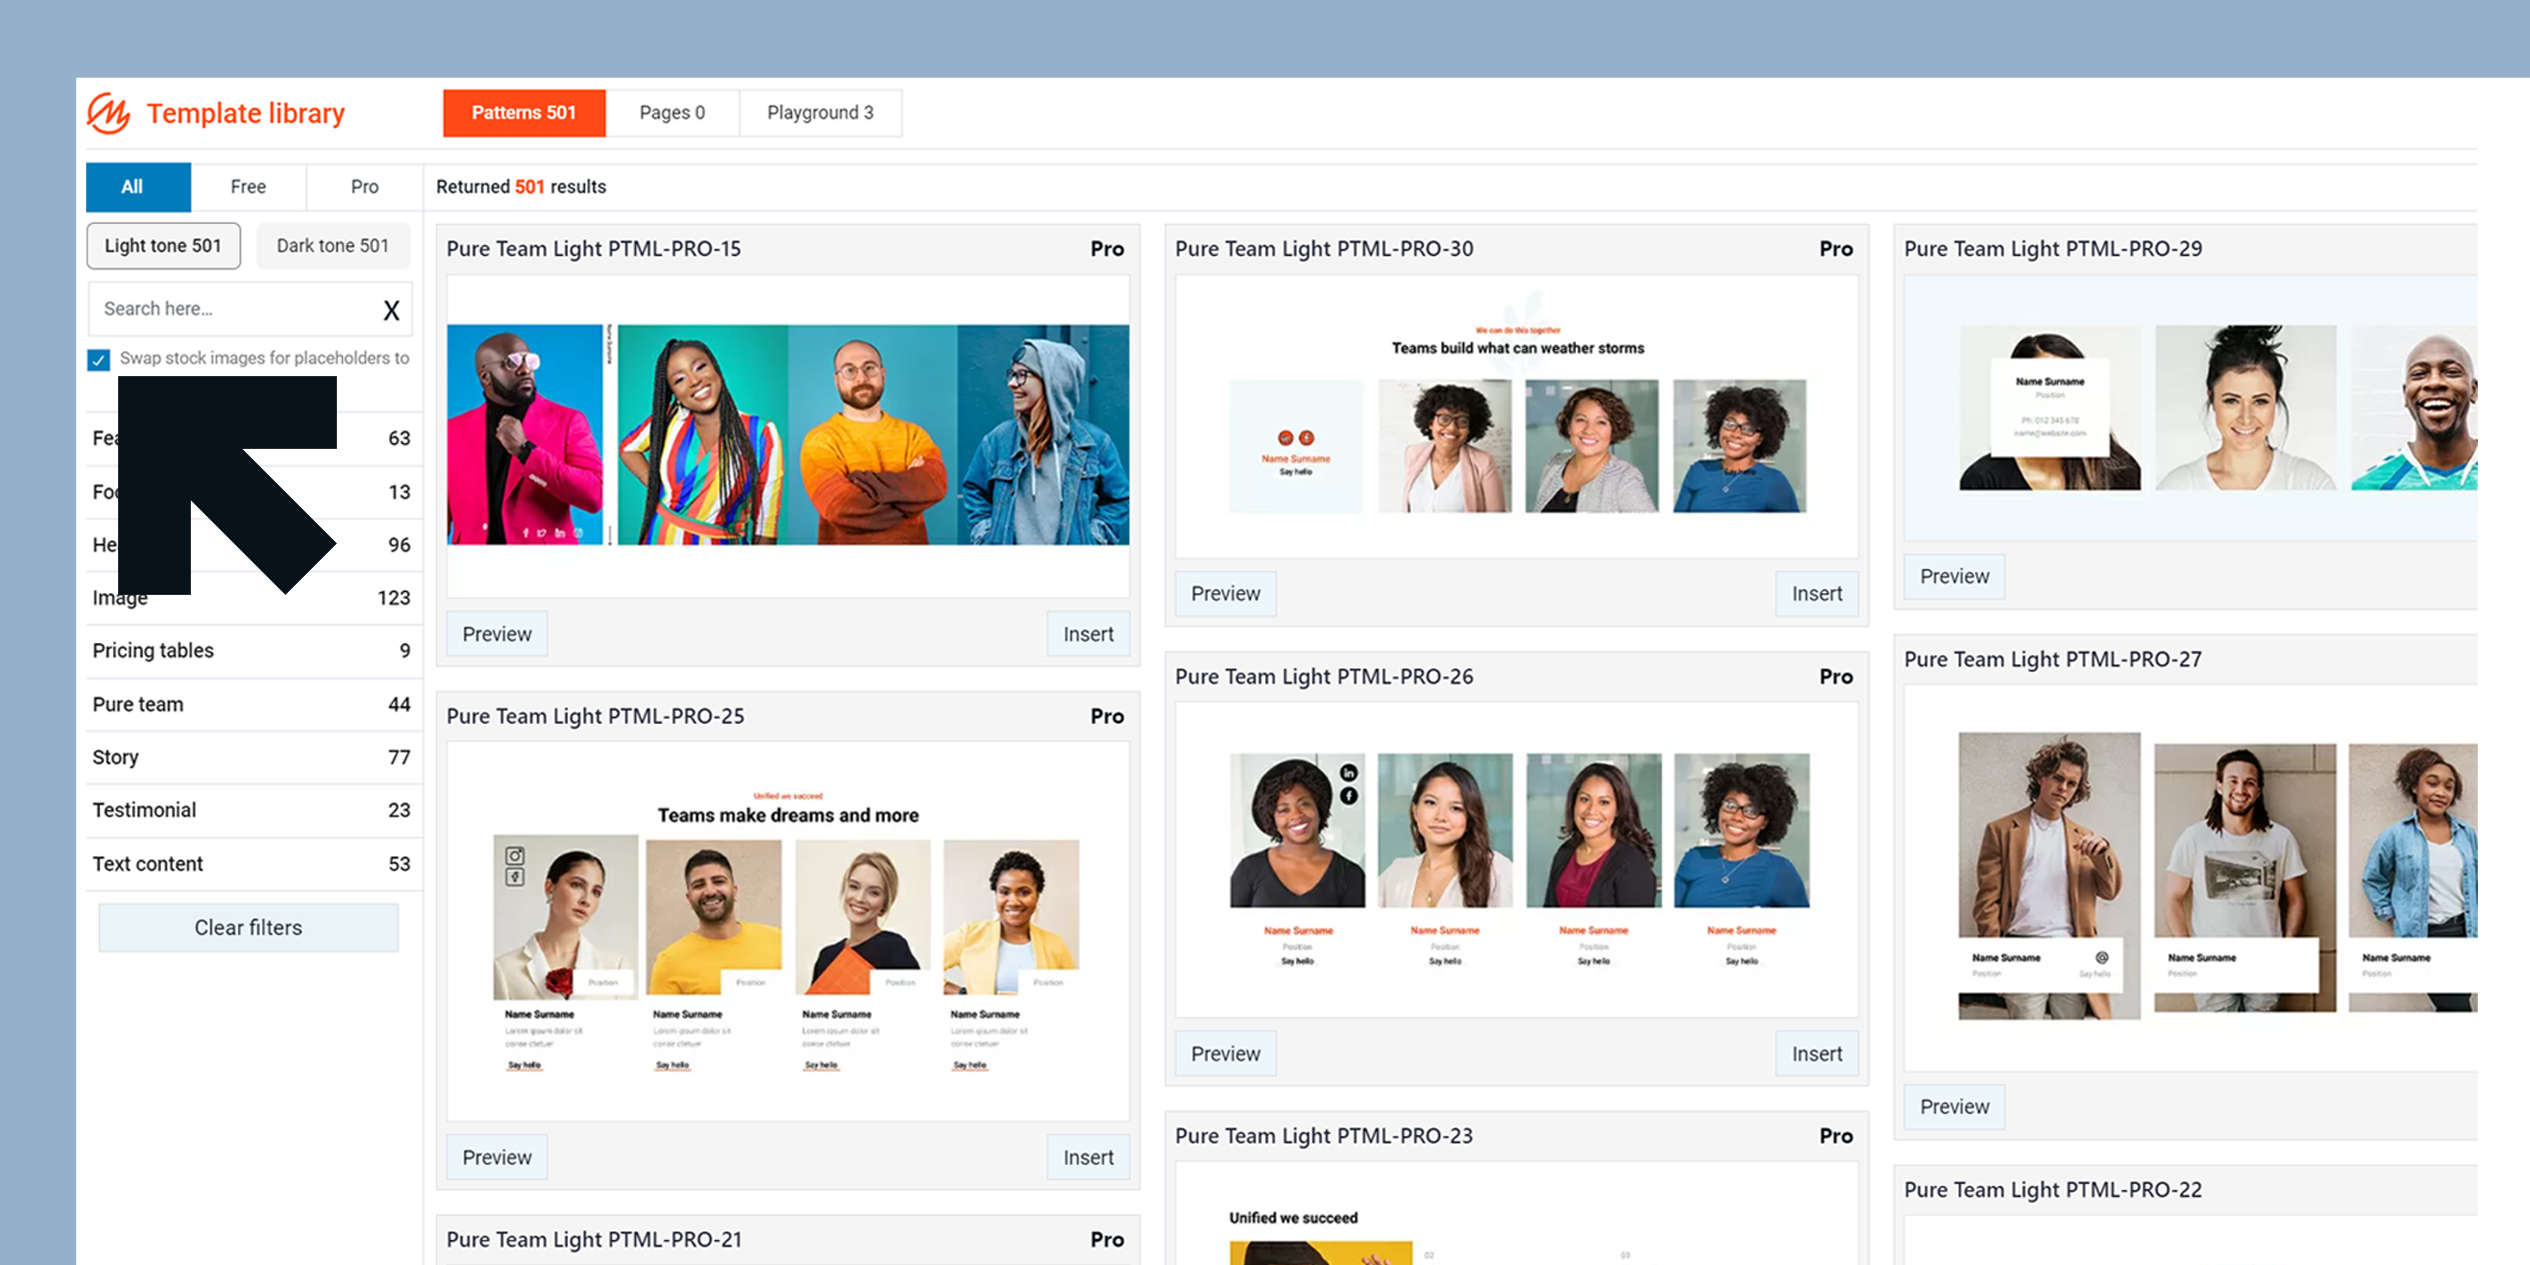Screen dimensions: 2530x1265
Task: Filter by Testimonial category
Action: click(x=252, y=810)
